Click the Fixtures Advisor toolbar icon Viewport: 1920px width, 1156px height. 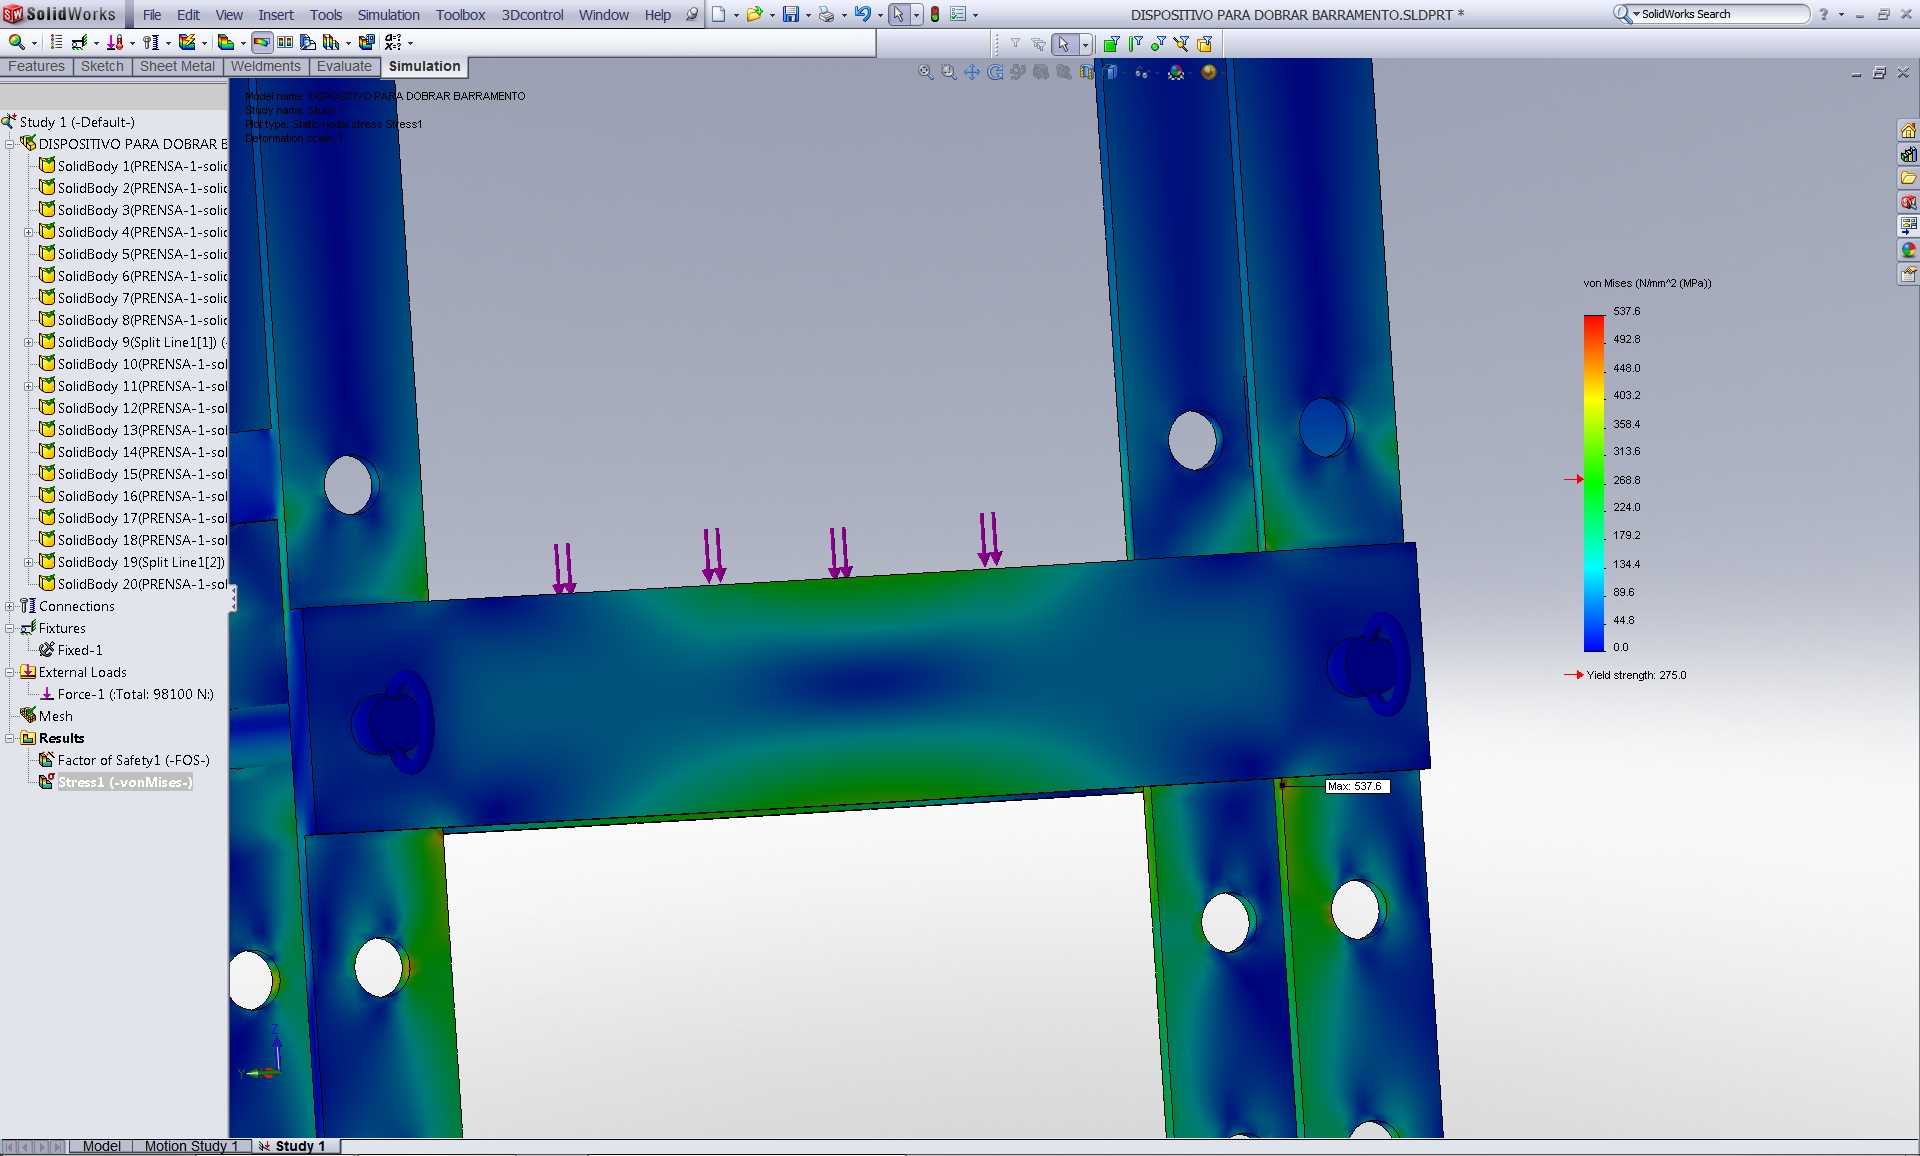coord(79,42)
